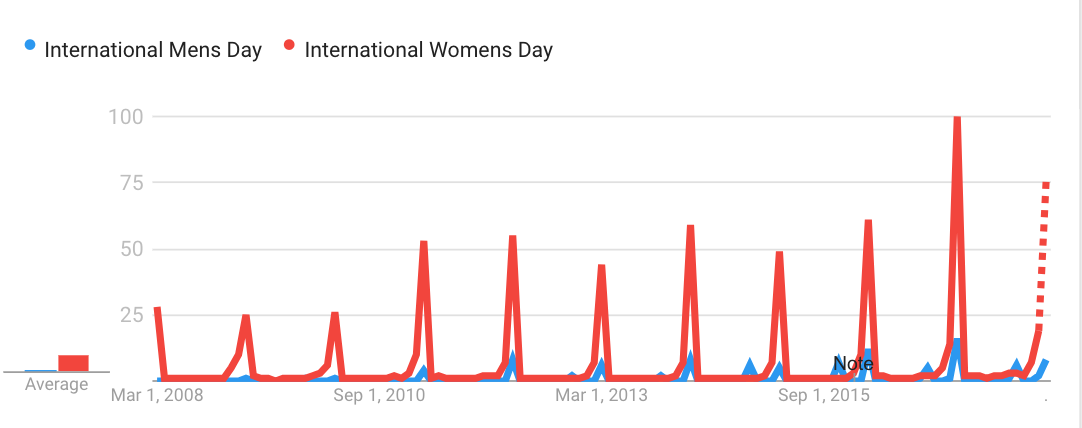This screenshot has height=428, width=1082.
Task: Click the 50 y-axis value label
Action: 131,249
